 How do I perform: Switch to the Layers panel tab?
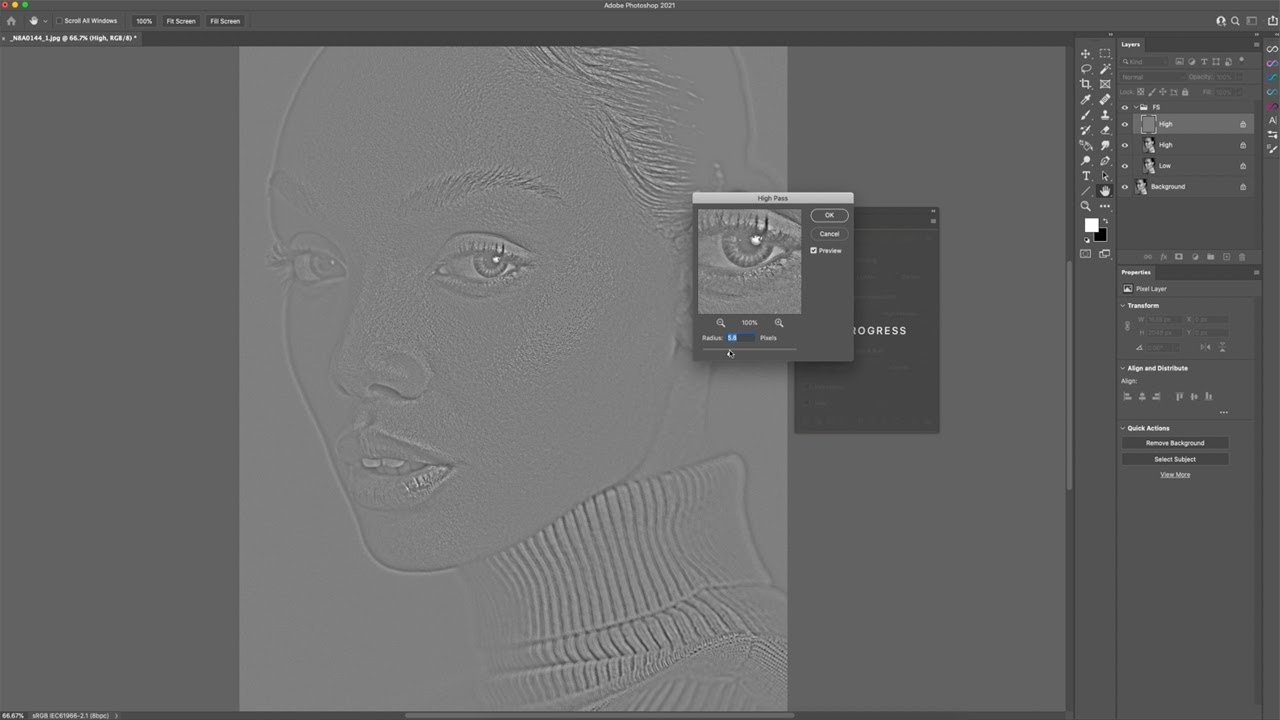tap(1131, 45)
